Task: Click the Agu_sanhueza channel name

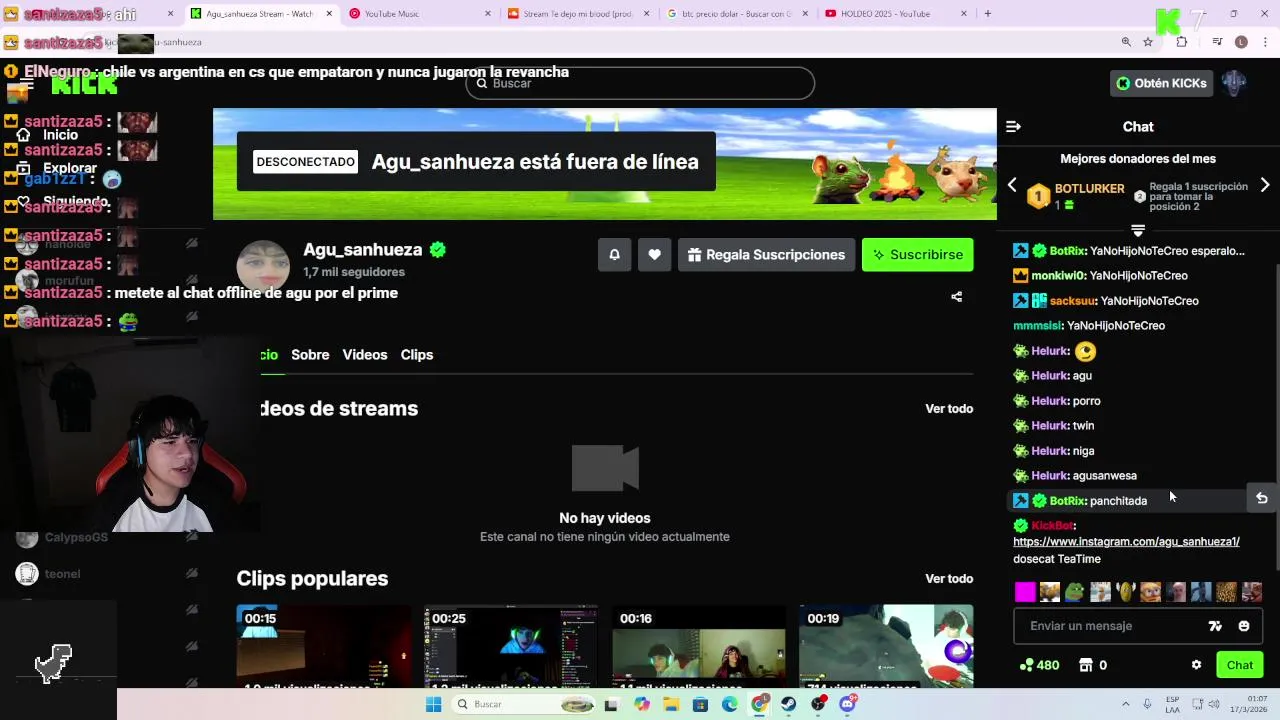Action: coord(363,250)
